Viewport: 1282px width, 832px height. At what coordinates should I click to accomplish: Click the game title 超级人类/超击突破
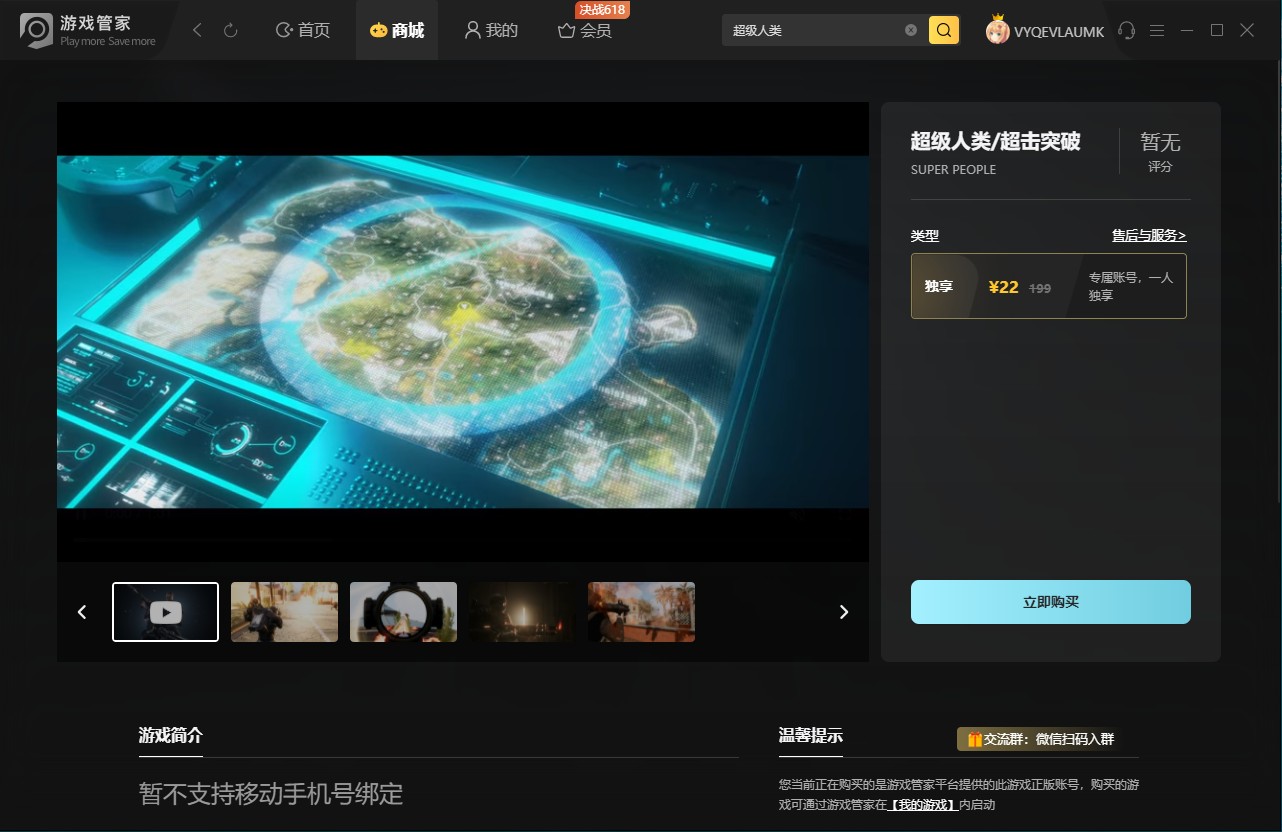pos(995,141)
